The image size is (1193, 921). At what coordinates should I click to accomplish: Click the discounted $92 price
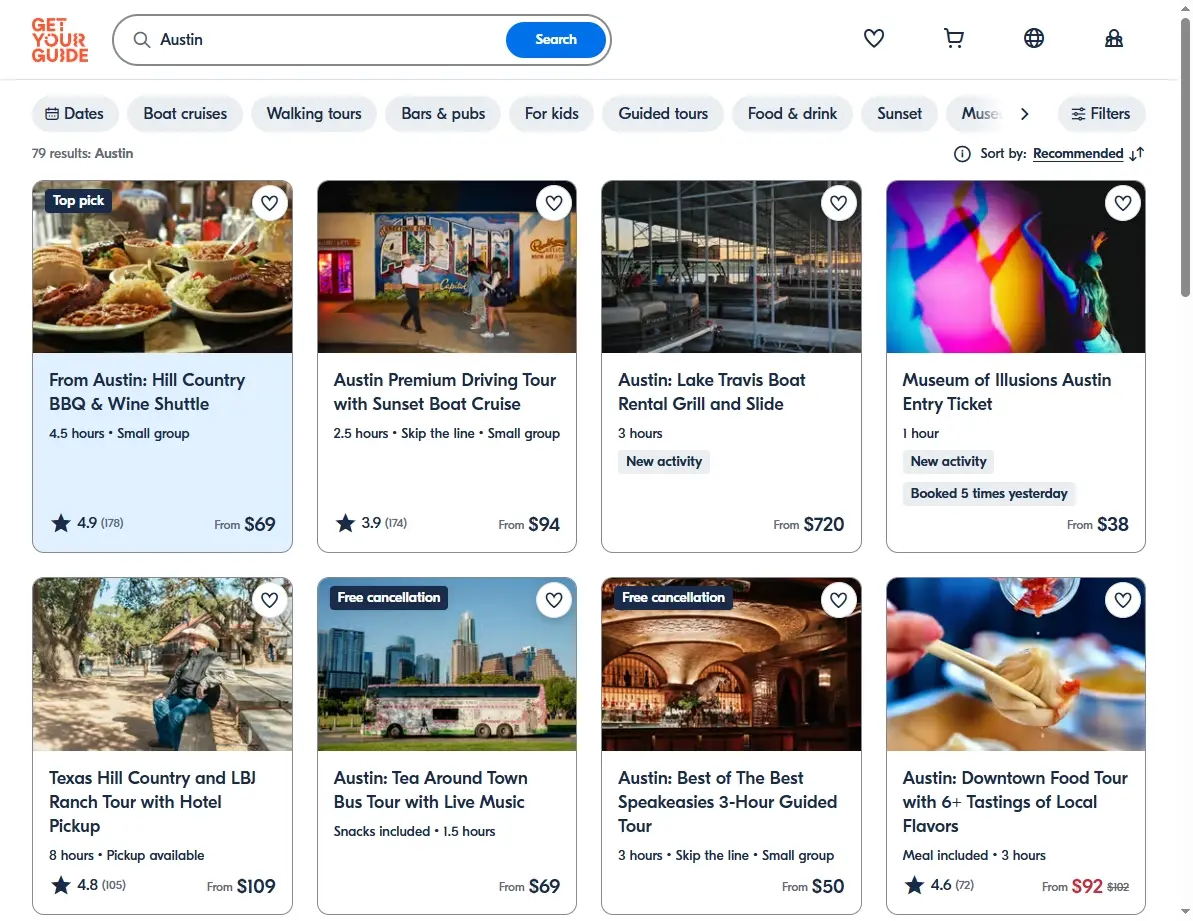coord(1086,886)
